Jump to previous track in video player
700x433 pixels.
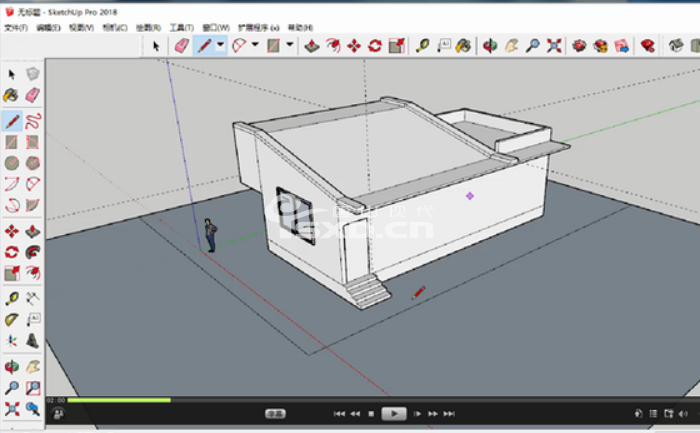coord(339,414)
